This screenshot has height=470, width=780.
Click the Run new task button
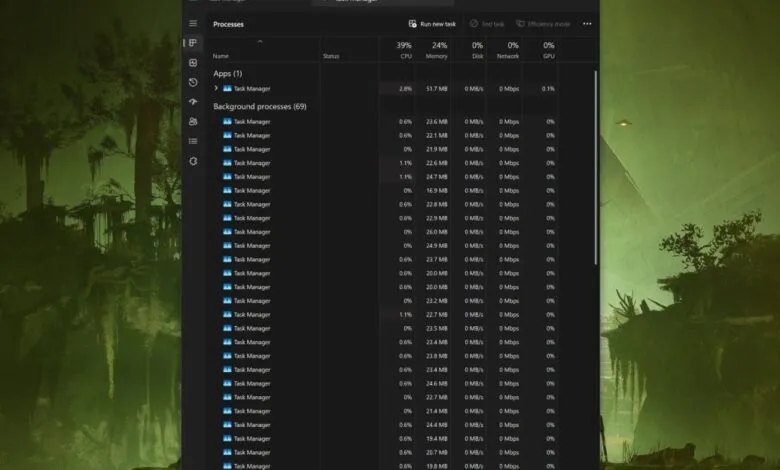432,24
